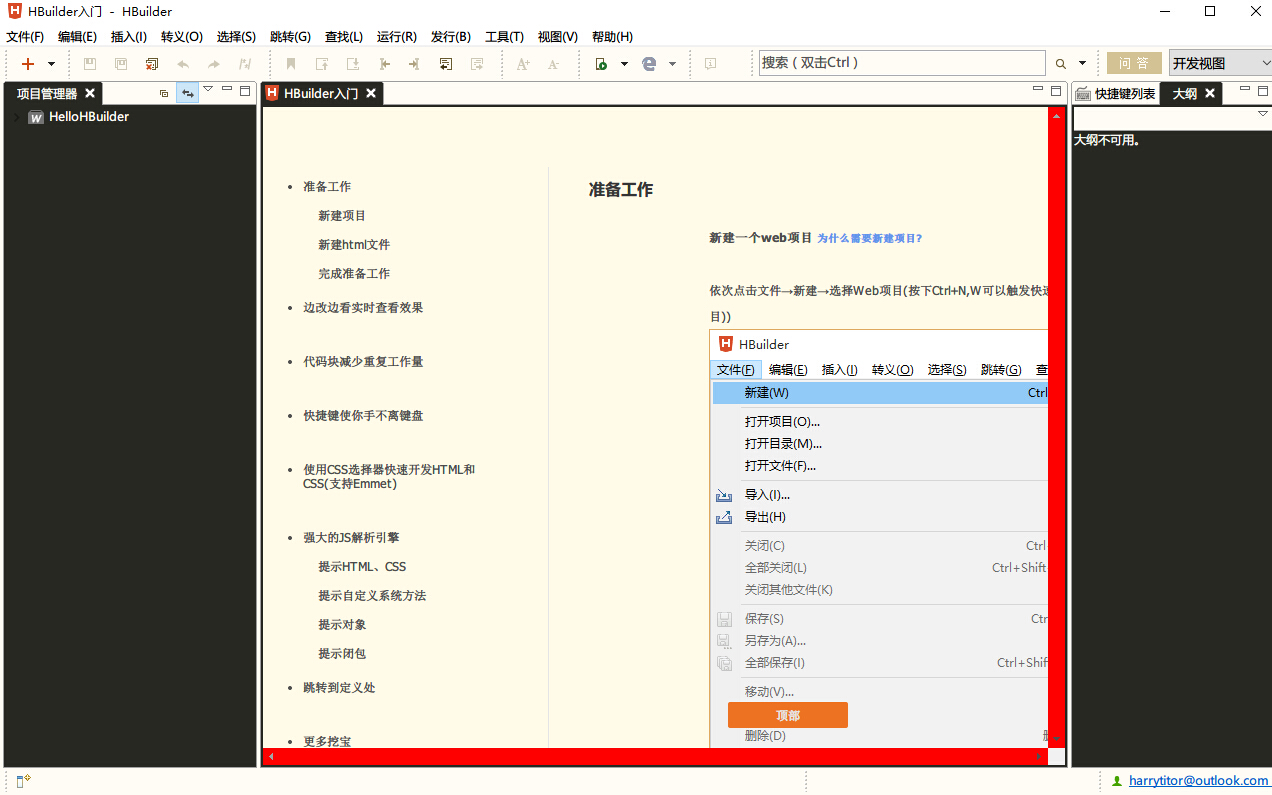1272x795 pixels.
Task: Open the 开发视图 perspective dropdown
Action: point(1220,64)
